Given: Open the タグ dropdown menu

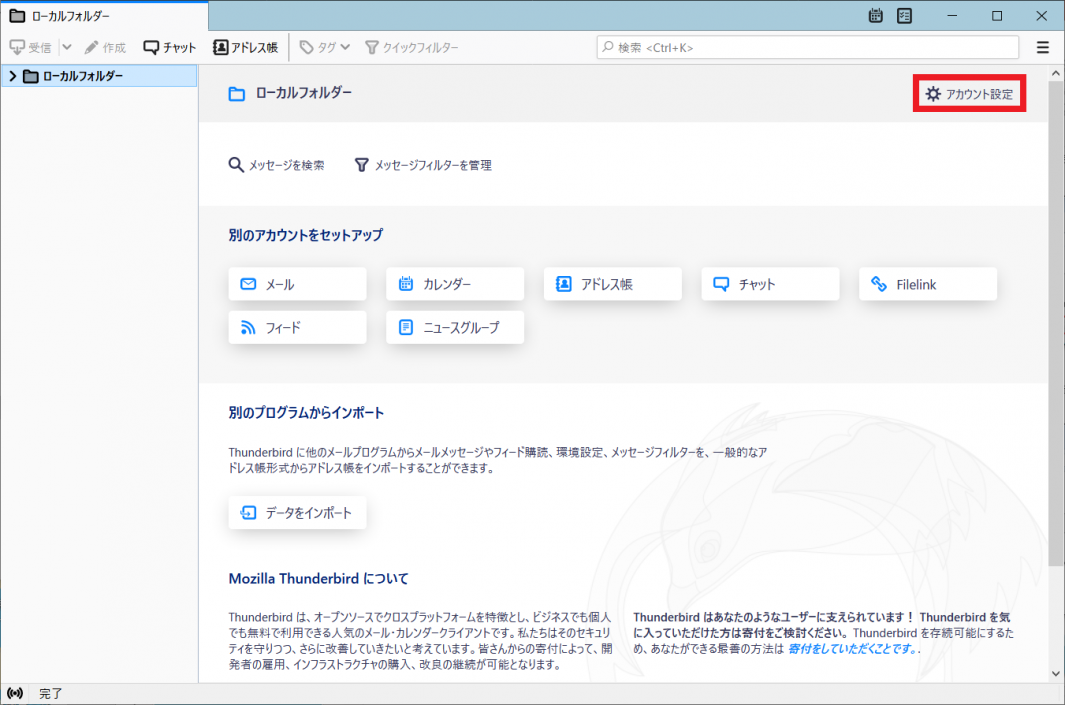Looking at the screenshot, I should (326, 47).
